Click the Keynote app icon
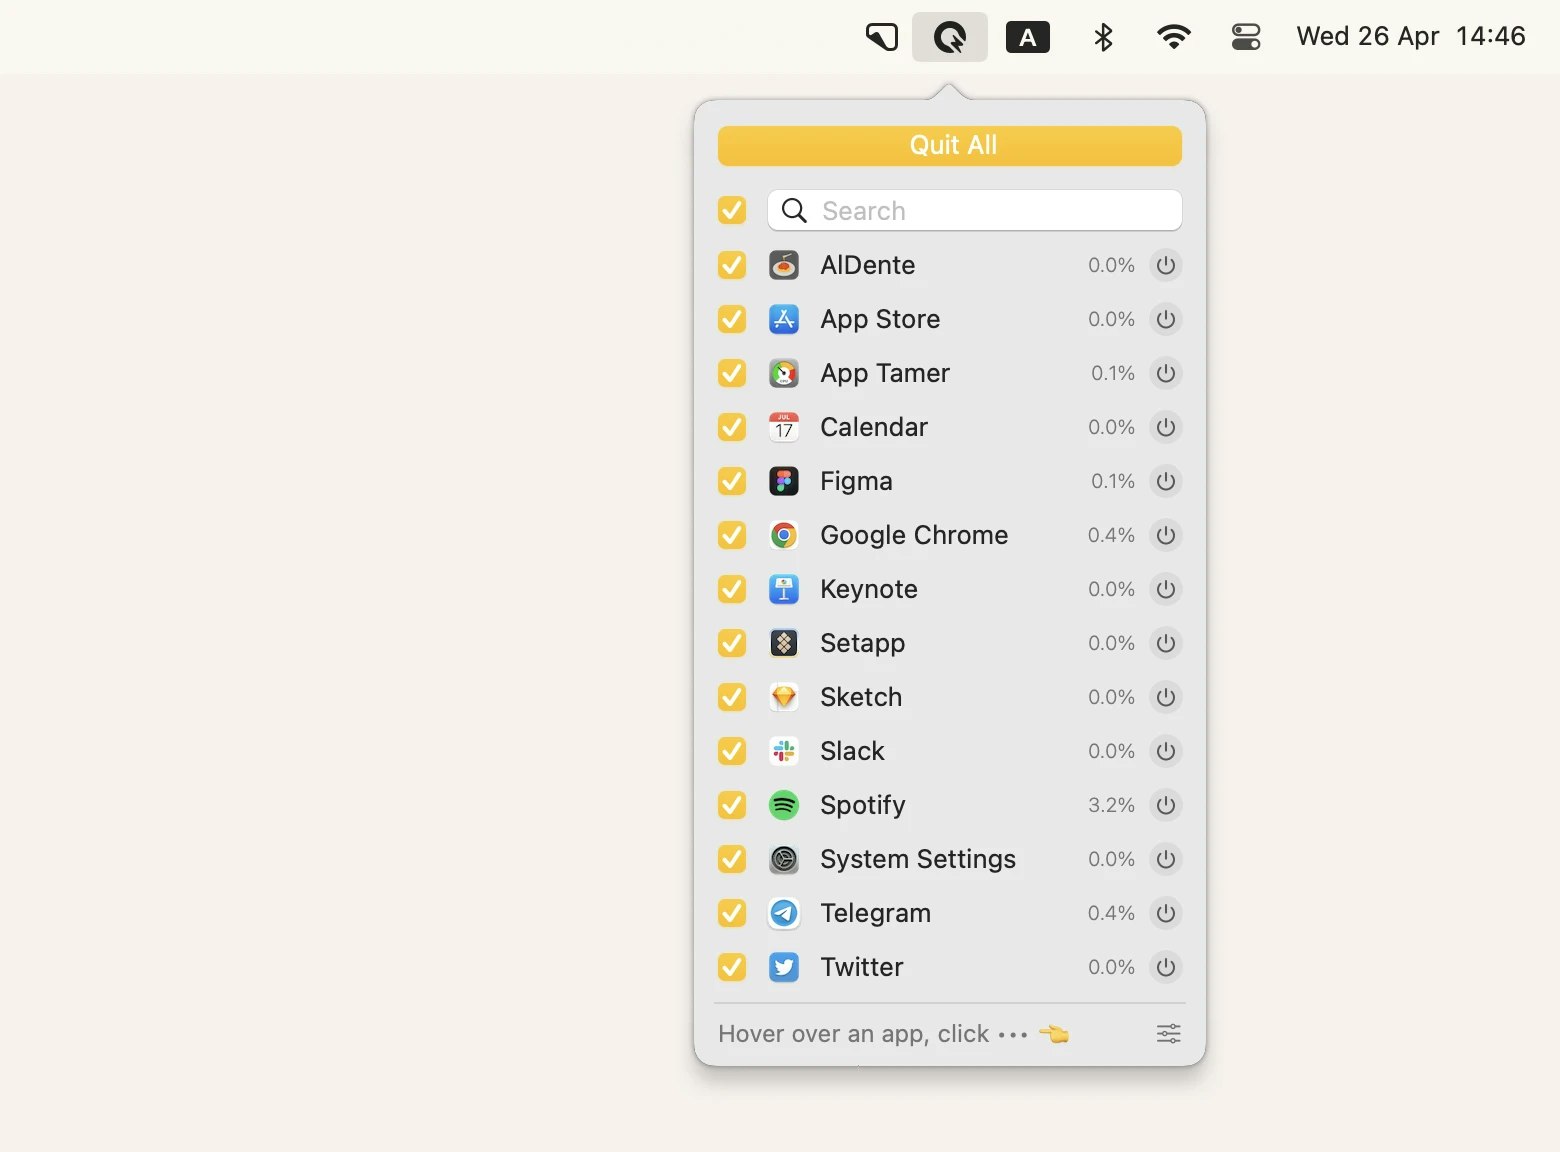Image resolution: width=1560 pixels, height=1152 pixels. 784,589
